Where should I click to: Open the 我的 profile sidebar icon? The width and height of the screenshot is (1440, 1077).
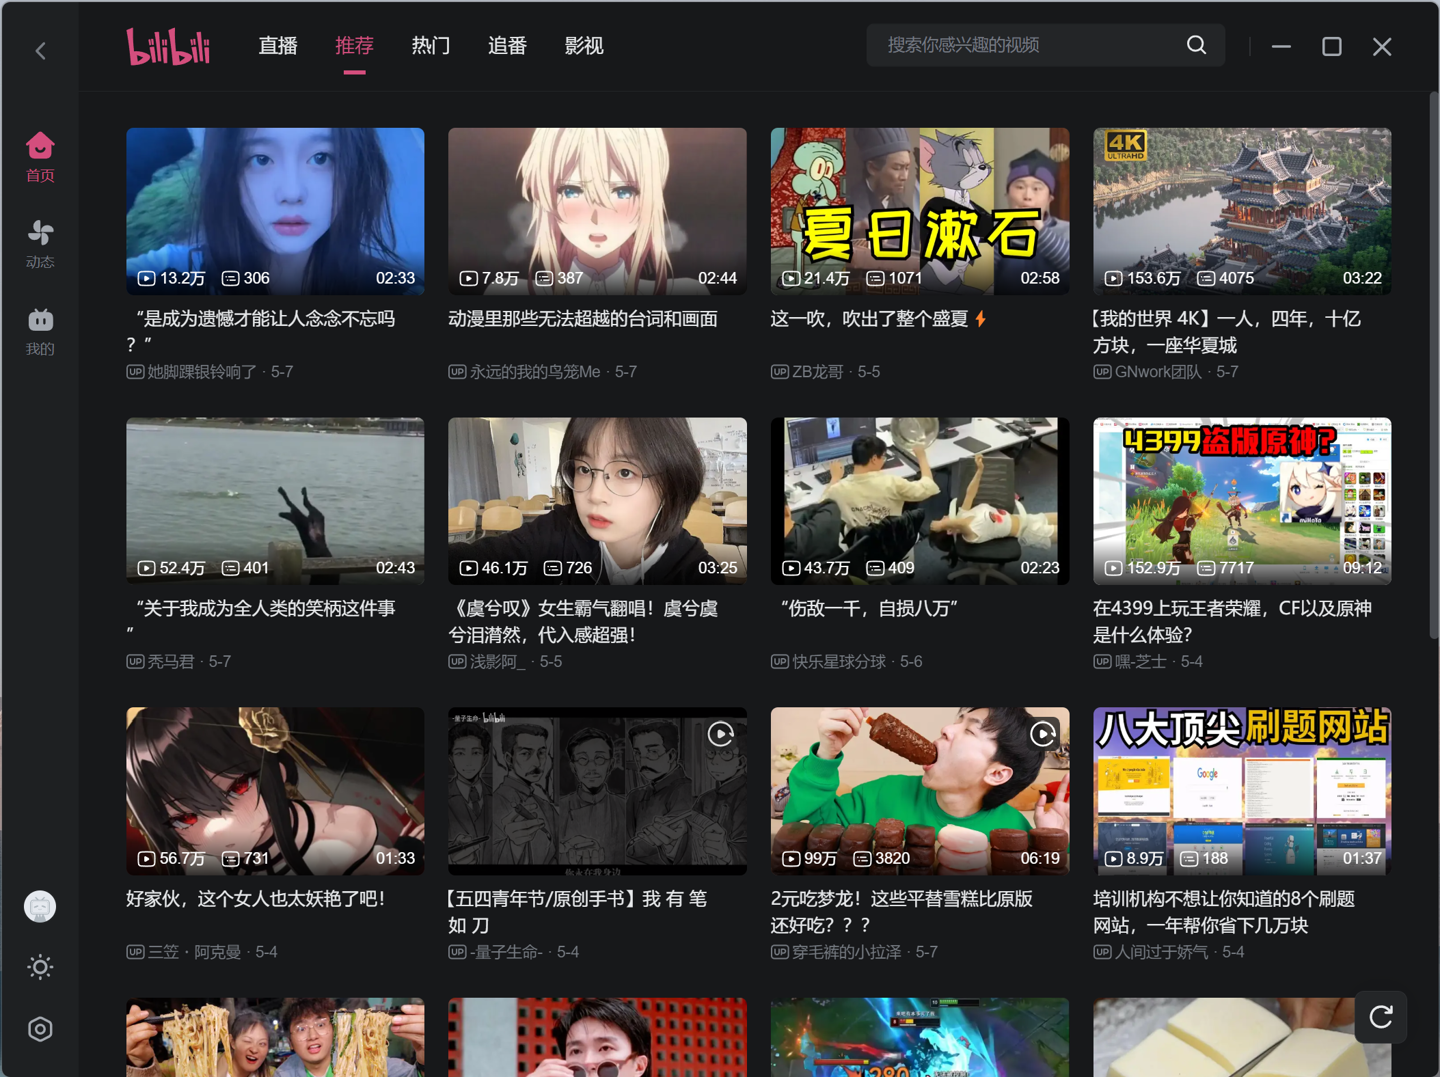pyautogui.click(x=40, y=332)
